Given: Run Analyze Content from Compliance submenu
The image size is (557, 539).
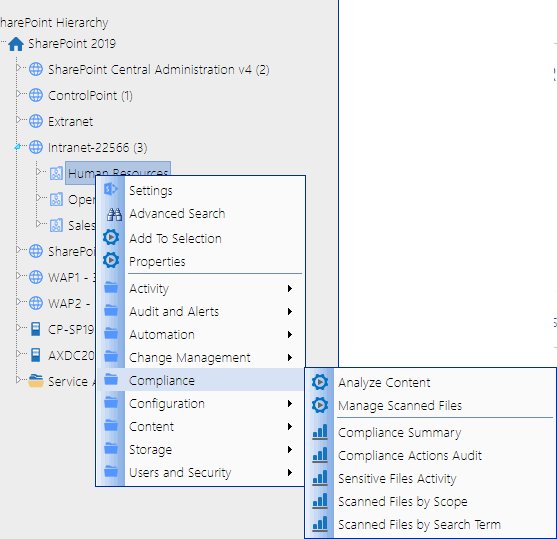Looking at the screenshot, I should tap(431, 382).
